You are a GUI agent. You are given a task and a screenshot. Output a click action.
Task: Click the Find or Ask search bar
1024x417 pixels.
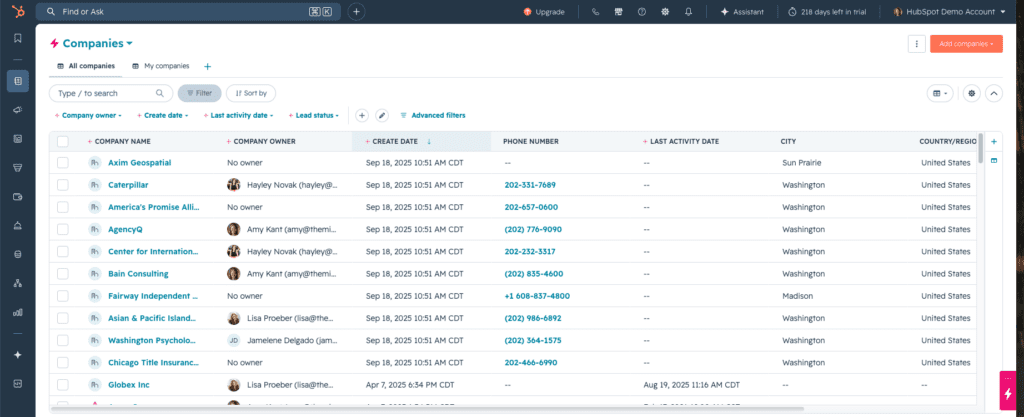pyautogui.click(x=188, y=12)
